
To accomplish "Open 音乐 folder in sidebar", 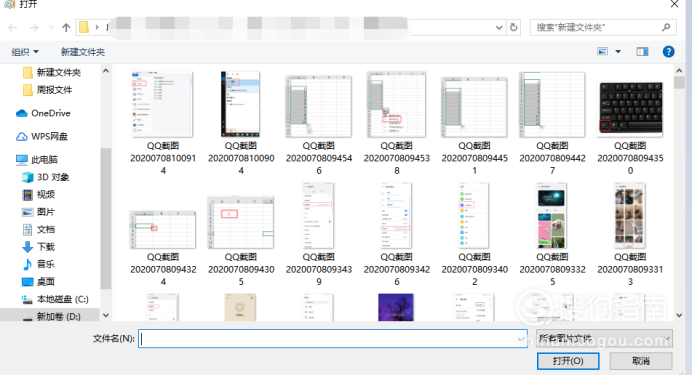I will (39, 264).
